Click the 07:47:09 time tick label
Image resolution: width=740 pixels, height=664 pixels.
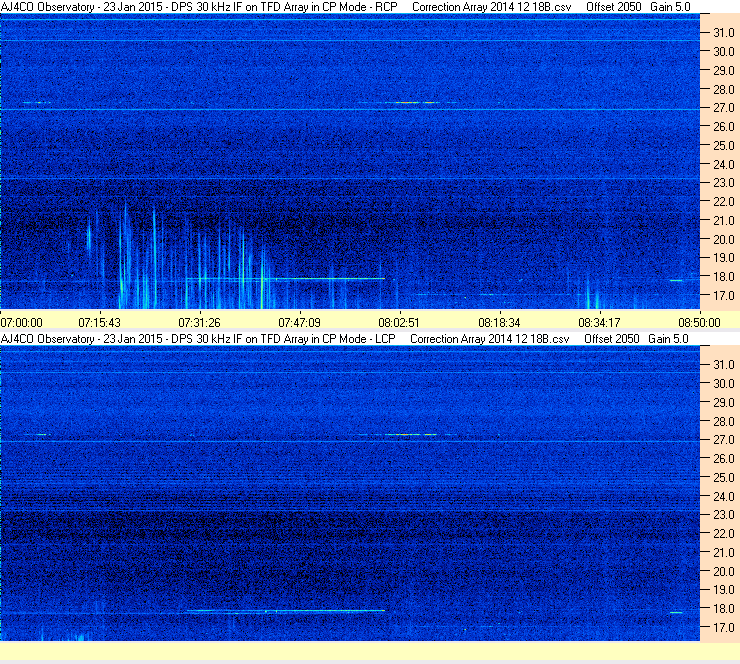point(299,323)
